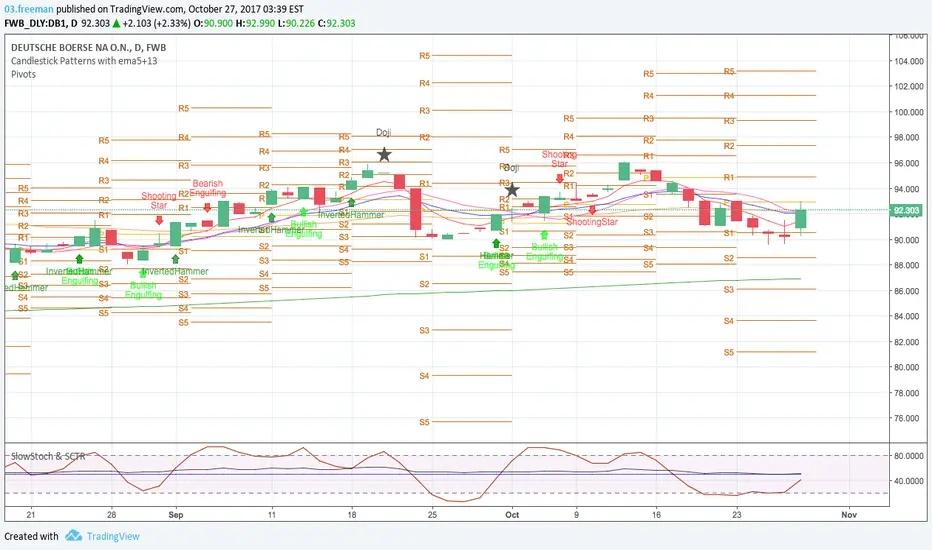Open the 03.freeman author profile link
932x550 pixels.
(29, 9)
